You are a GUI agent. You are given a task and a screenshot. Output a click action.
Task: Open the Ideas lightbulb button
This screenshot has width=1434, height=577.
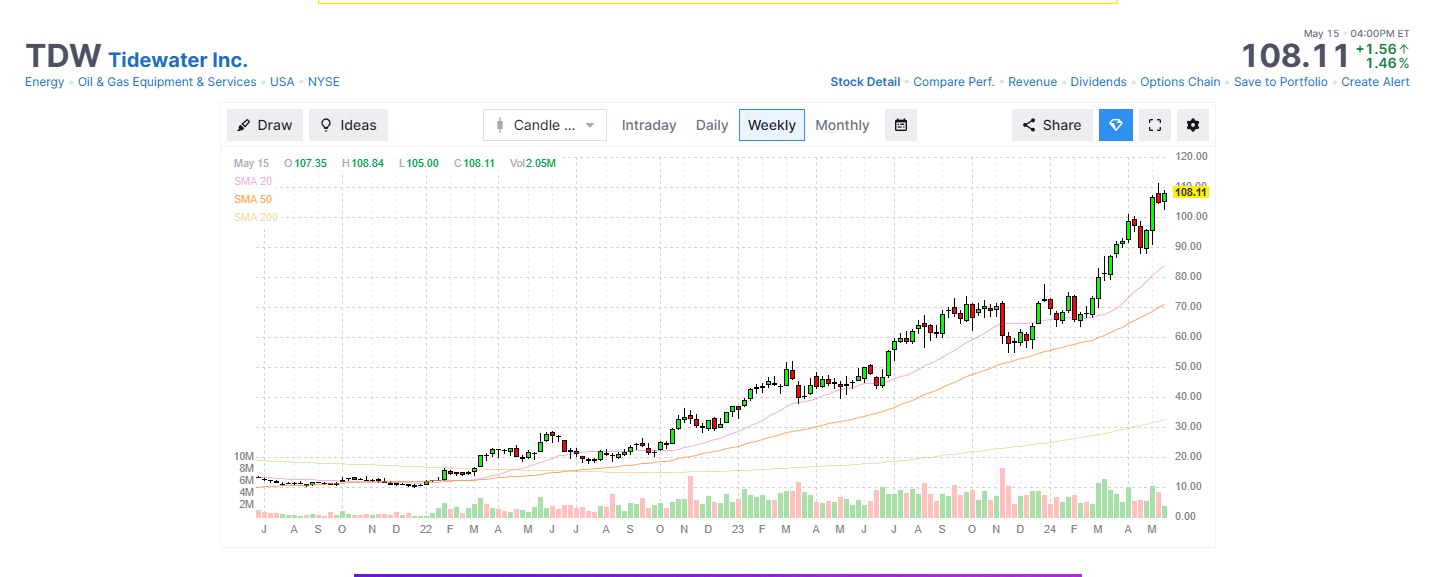pos(348,125)
